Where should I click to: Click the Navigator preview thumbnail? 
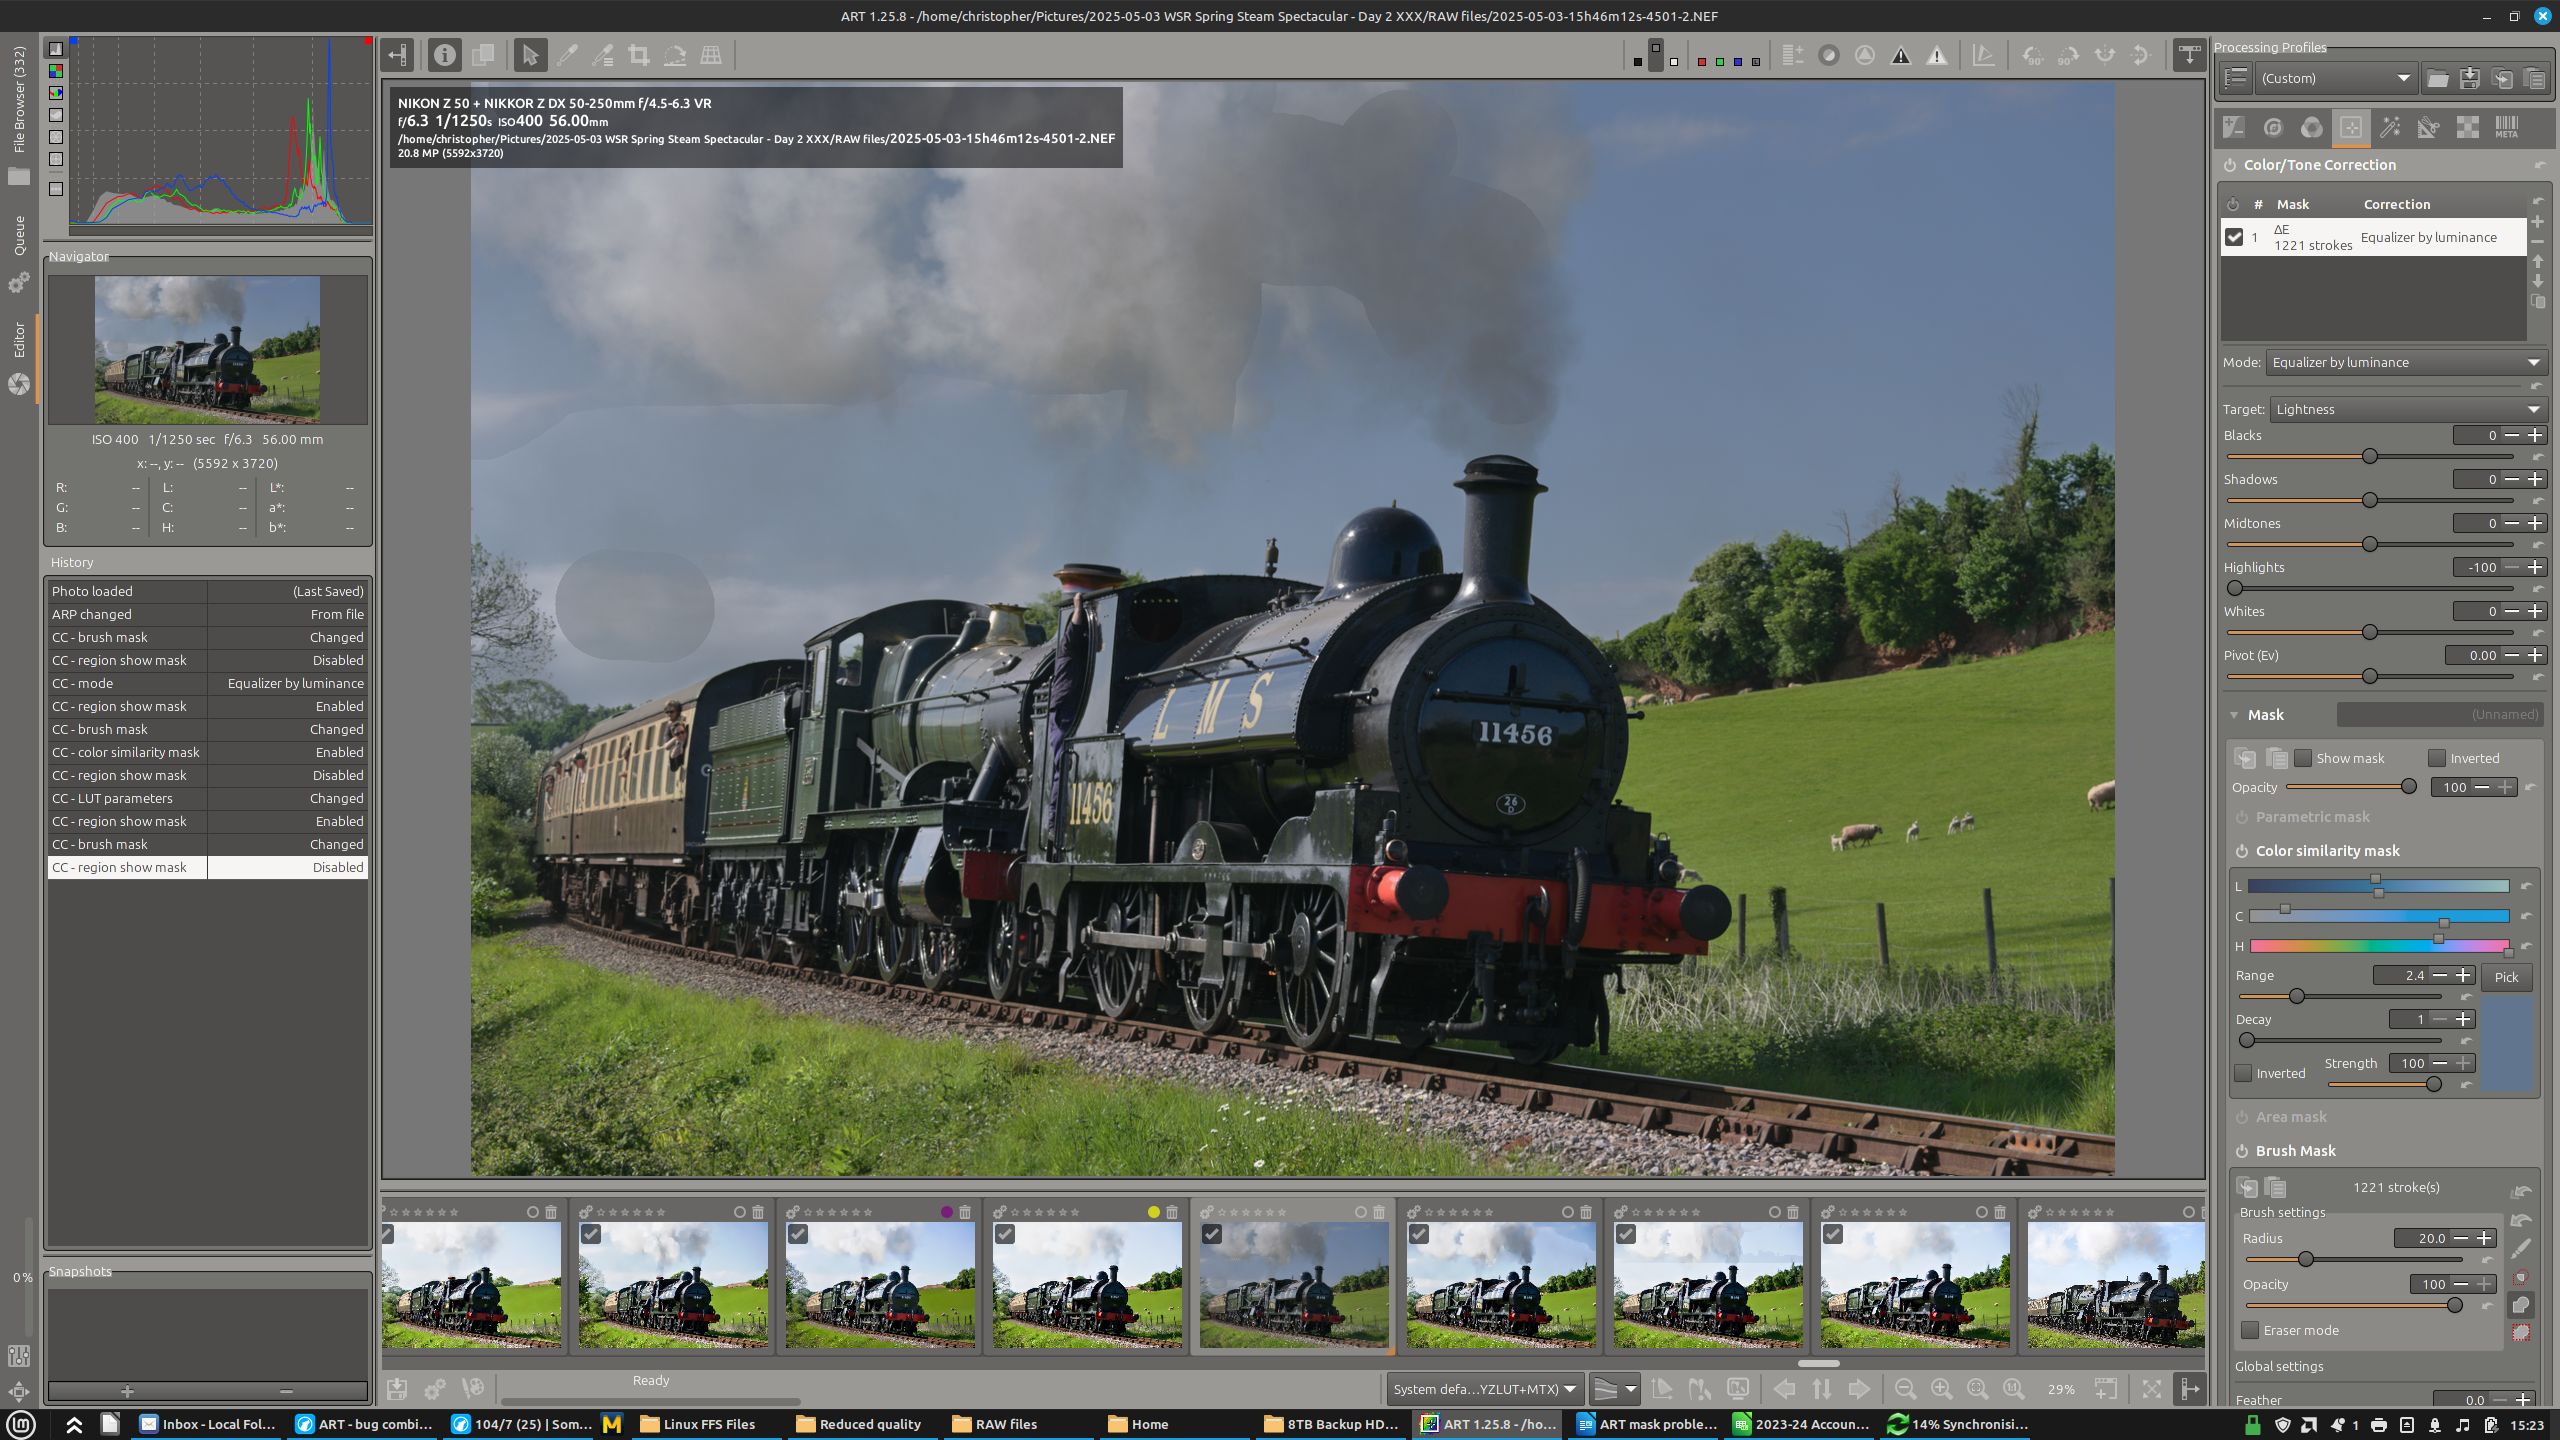tap(208, 350)
